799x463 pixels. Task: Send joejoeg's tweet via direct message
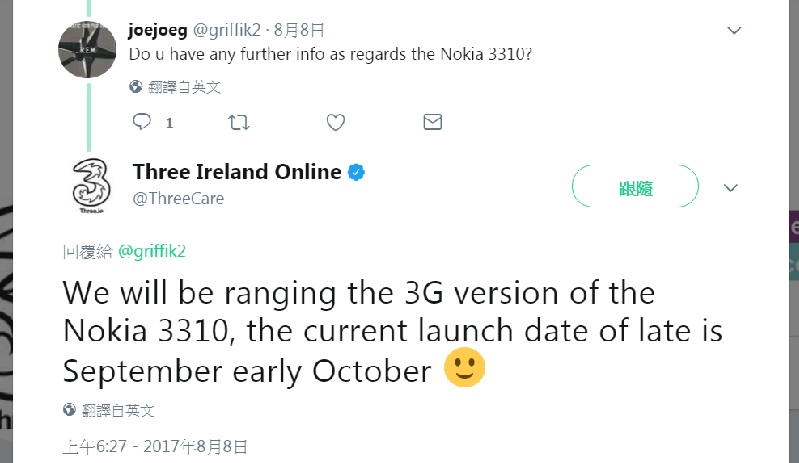click(432, 122)
